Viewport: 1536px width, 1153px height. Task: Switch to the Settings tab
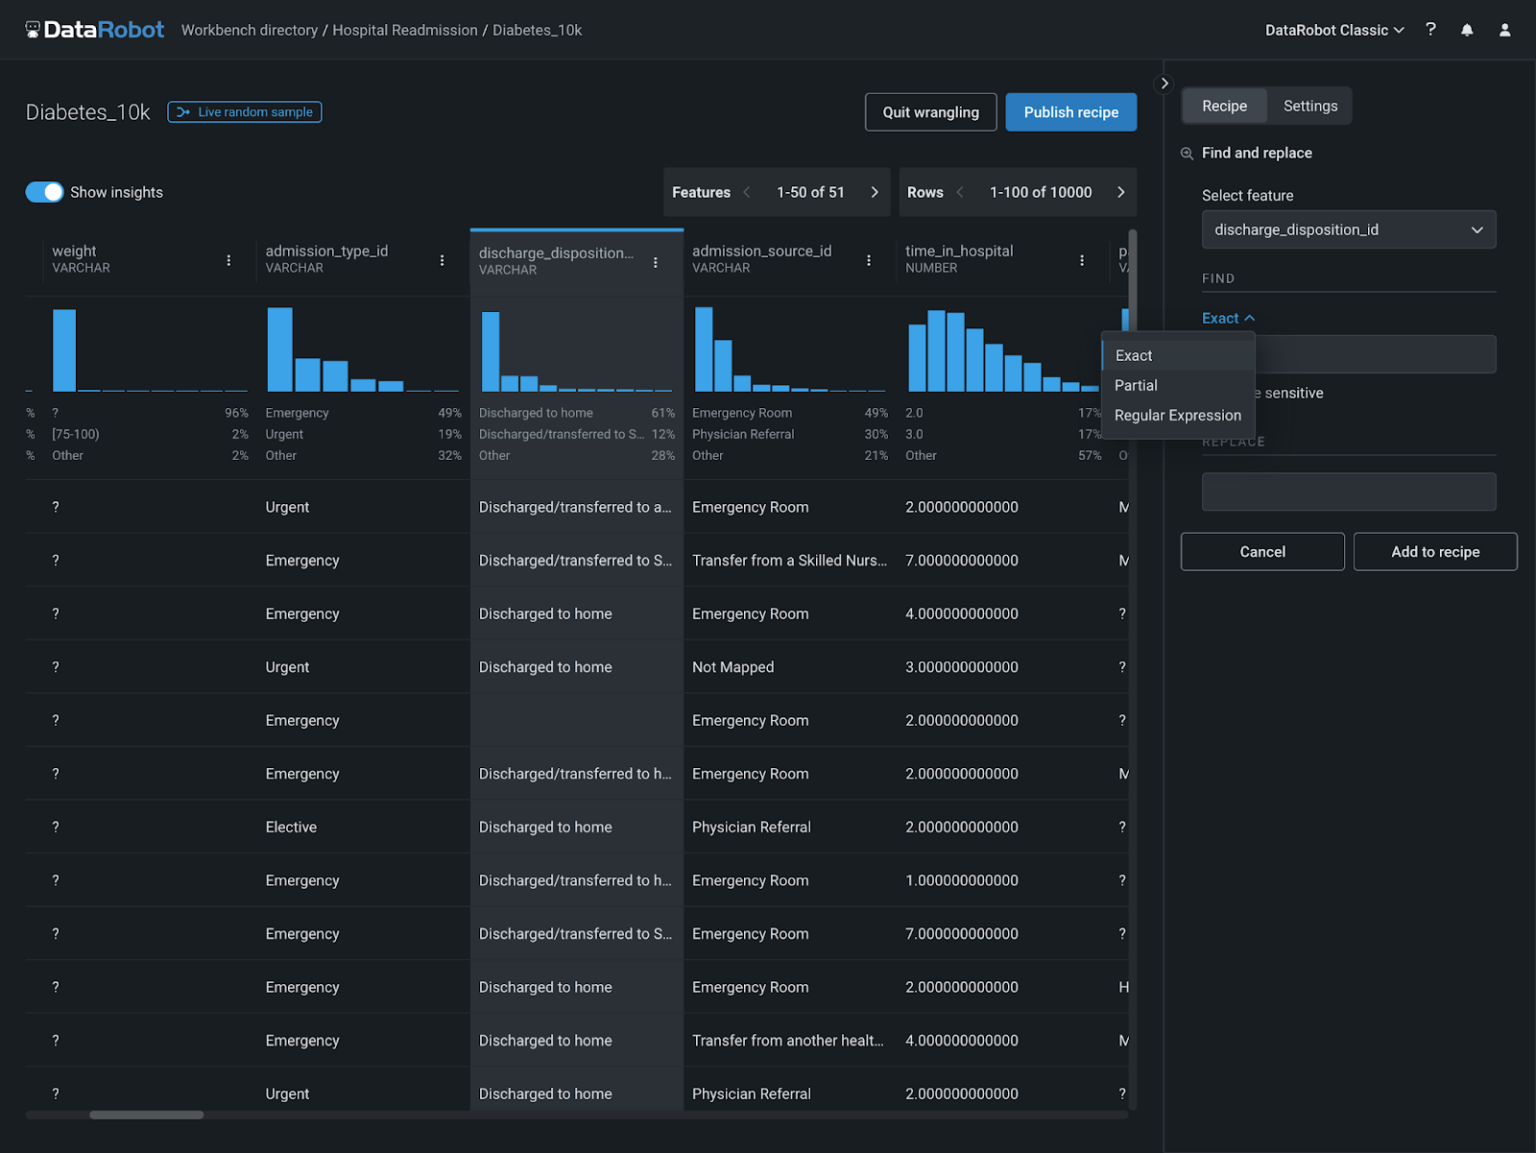point(1310,105)
